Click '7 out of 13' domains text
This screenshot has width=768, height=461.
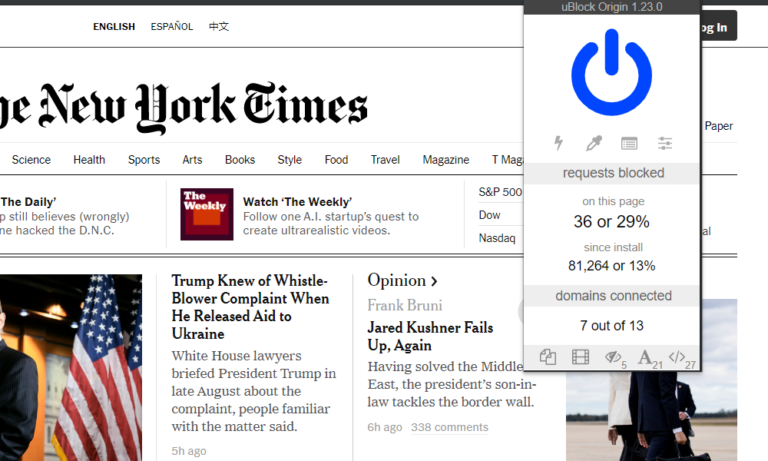coord(612,326)
